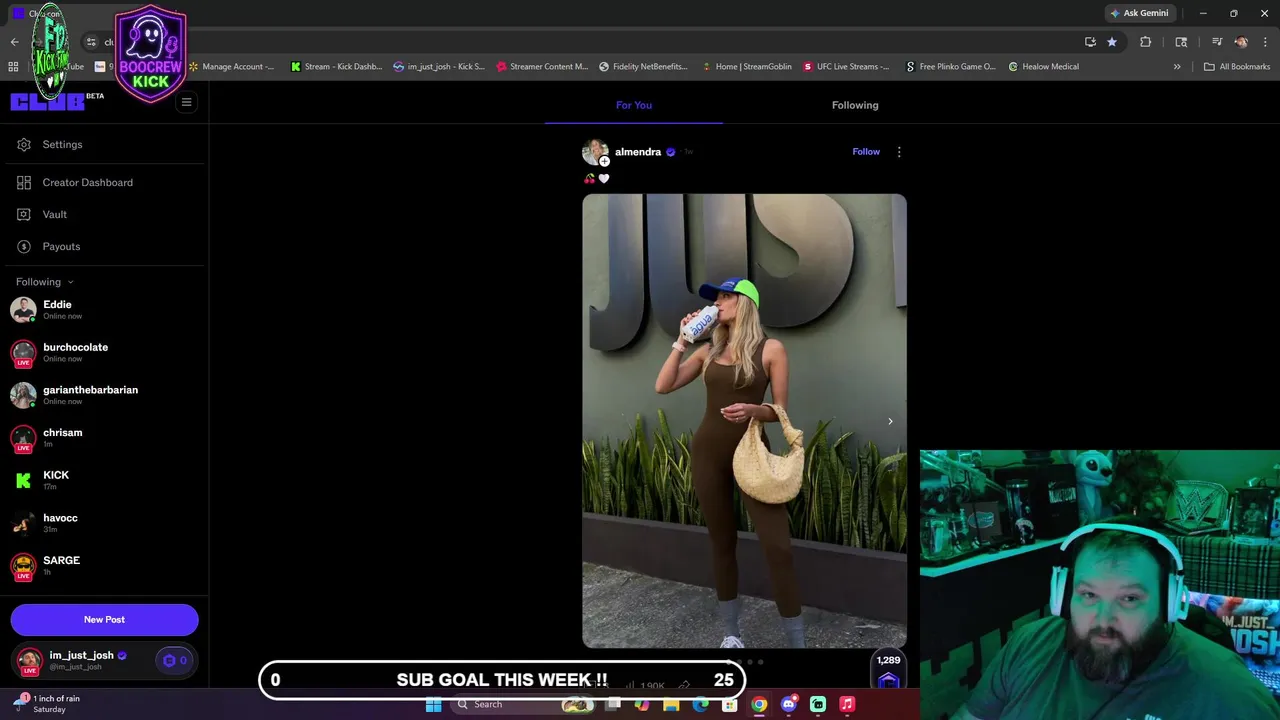Open burchocolate's live channel
The height and width of the screenshot is (720, 1280).
pos(104,353)
